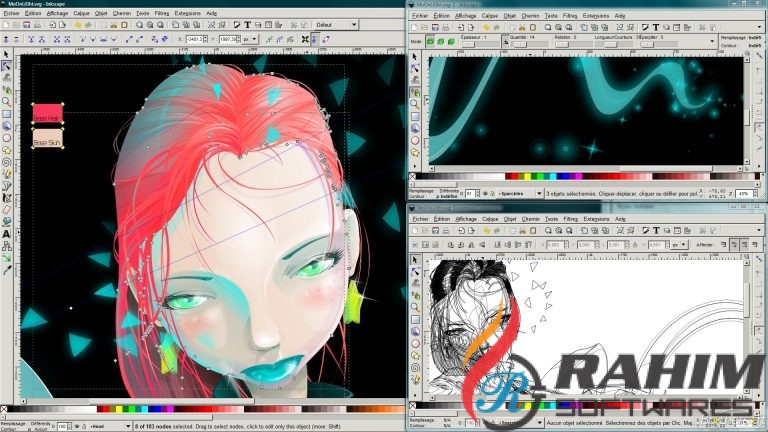This screenshot has height=432, width=768.
Task: Open the Défaut dropdown in main window toolbar
Action: click(336, 24)
